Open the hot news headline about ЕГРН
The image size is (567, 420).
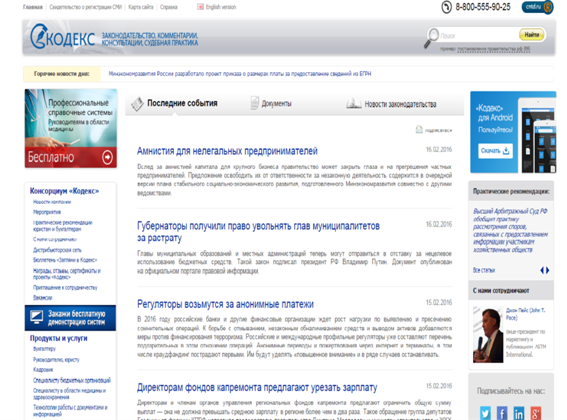pyautogui.click(x=240, y=74)
